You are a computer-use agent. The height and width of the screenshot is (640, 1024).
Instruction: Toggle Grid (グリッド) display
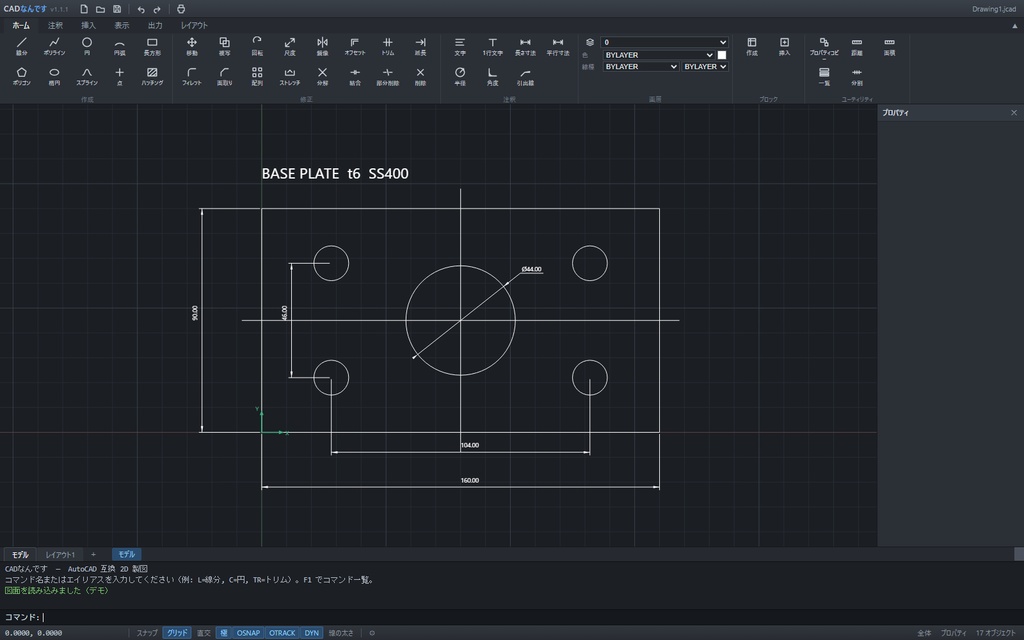177,633
